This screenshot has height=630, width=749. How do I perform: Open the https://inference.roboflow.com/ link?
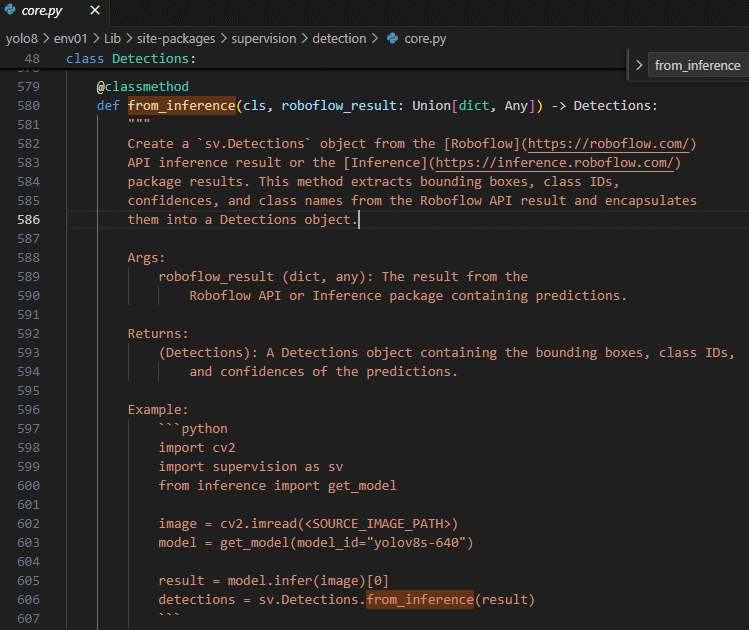pos(555,163)
